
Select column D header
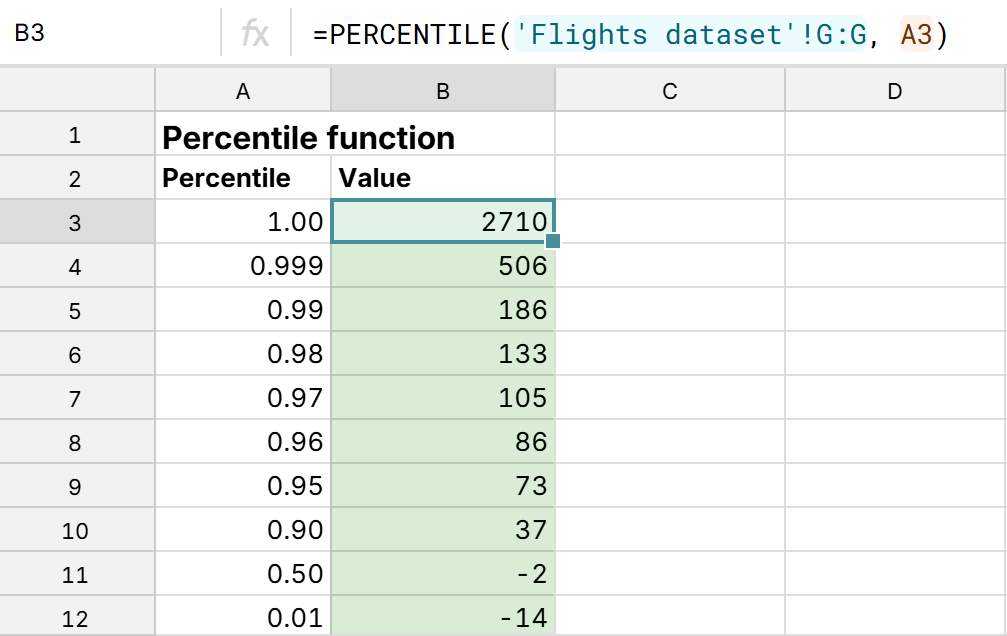[894, 90]
